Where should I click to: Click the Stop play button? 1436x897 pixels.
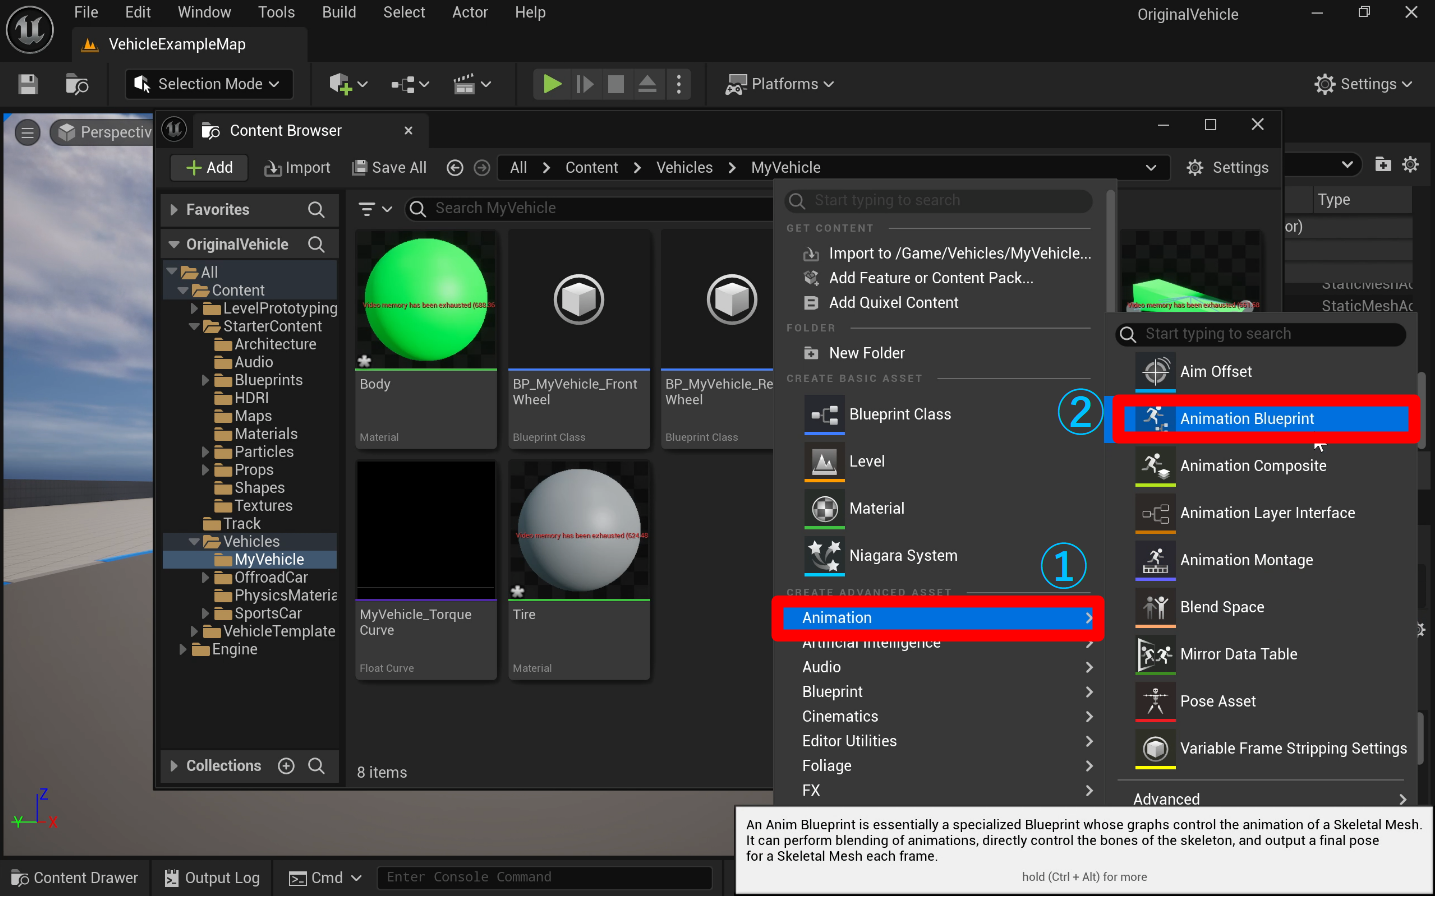pyautogui.click(x=616, y=84)
